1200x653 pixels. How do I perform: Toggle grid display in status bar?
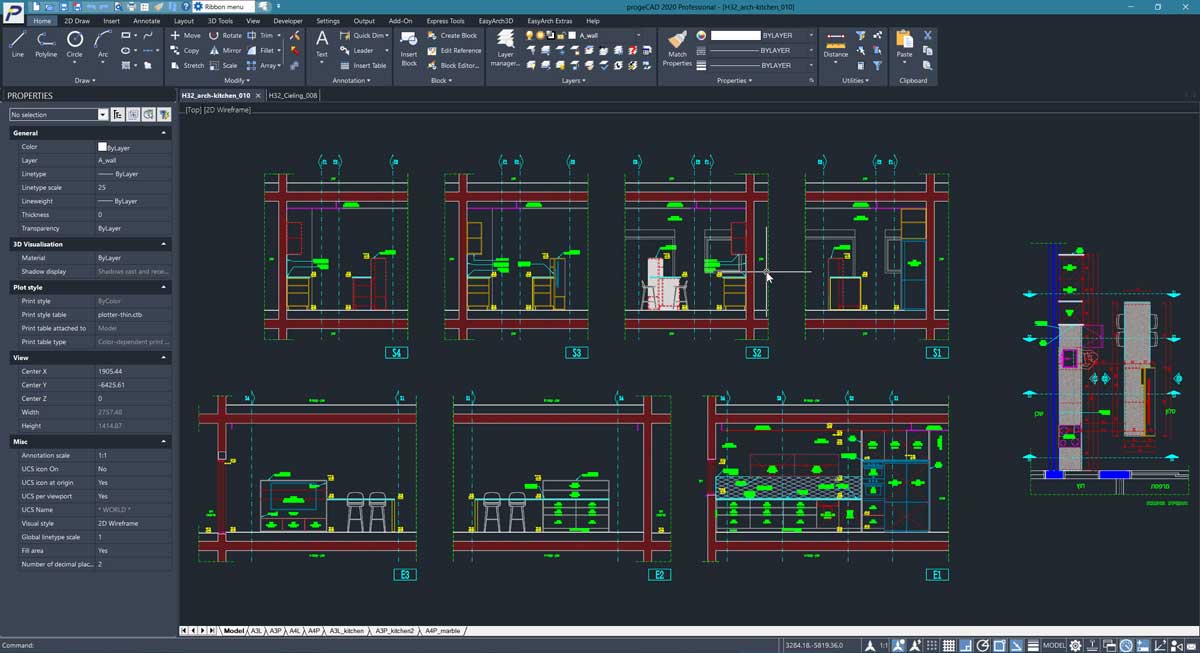point(949,645)
